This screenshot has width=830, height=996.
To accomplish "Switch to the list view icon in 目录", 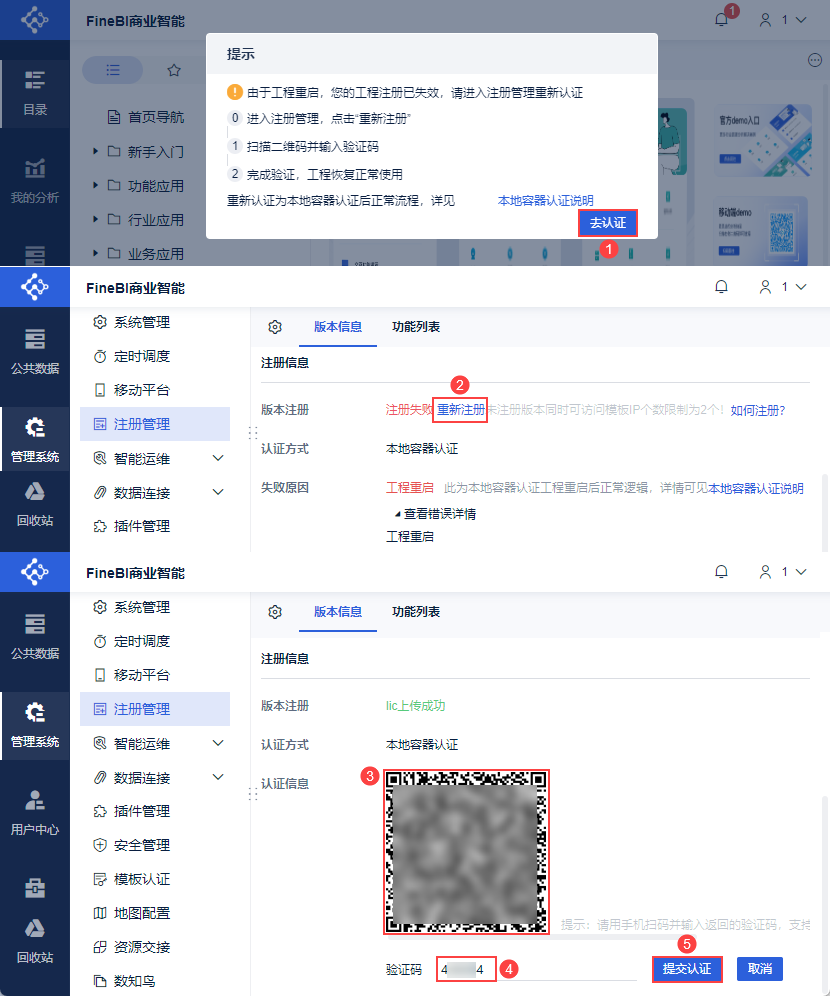I will coord(113,70).
